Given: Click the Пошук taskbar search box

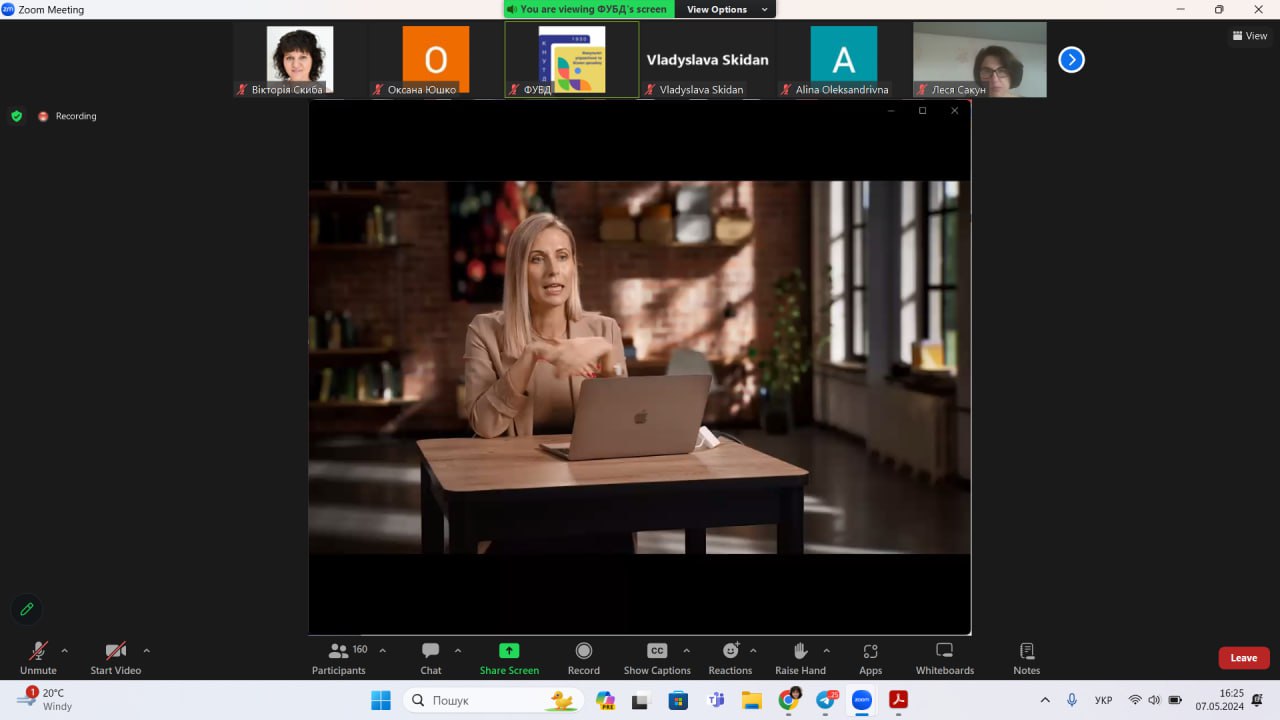Looking at the screenshot, I should [x=492, y=700].
